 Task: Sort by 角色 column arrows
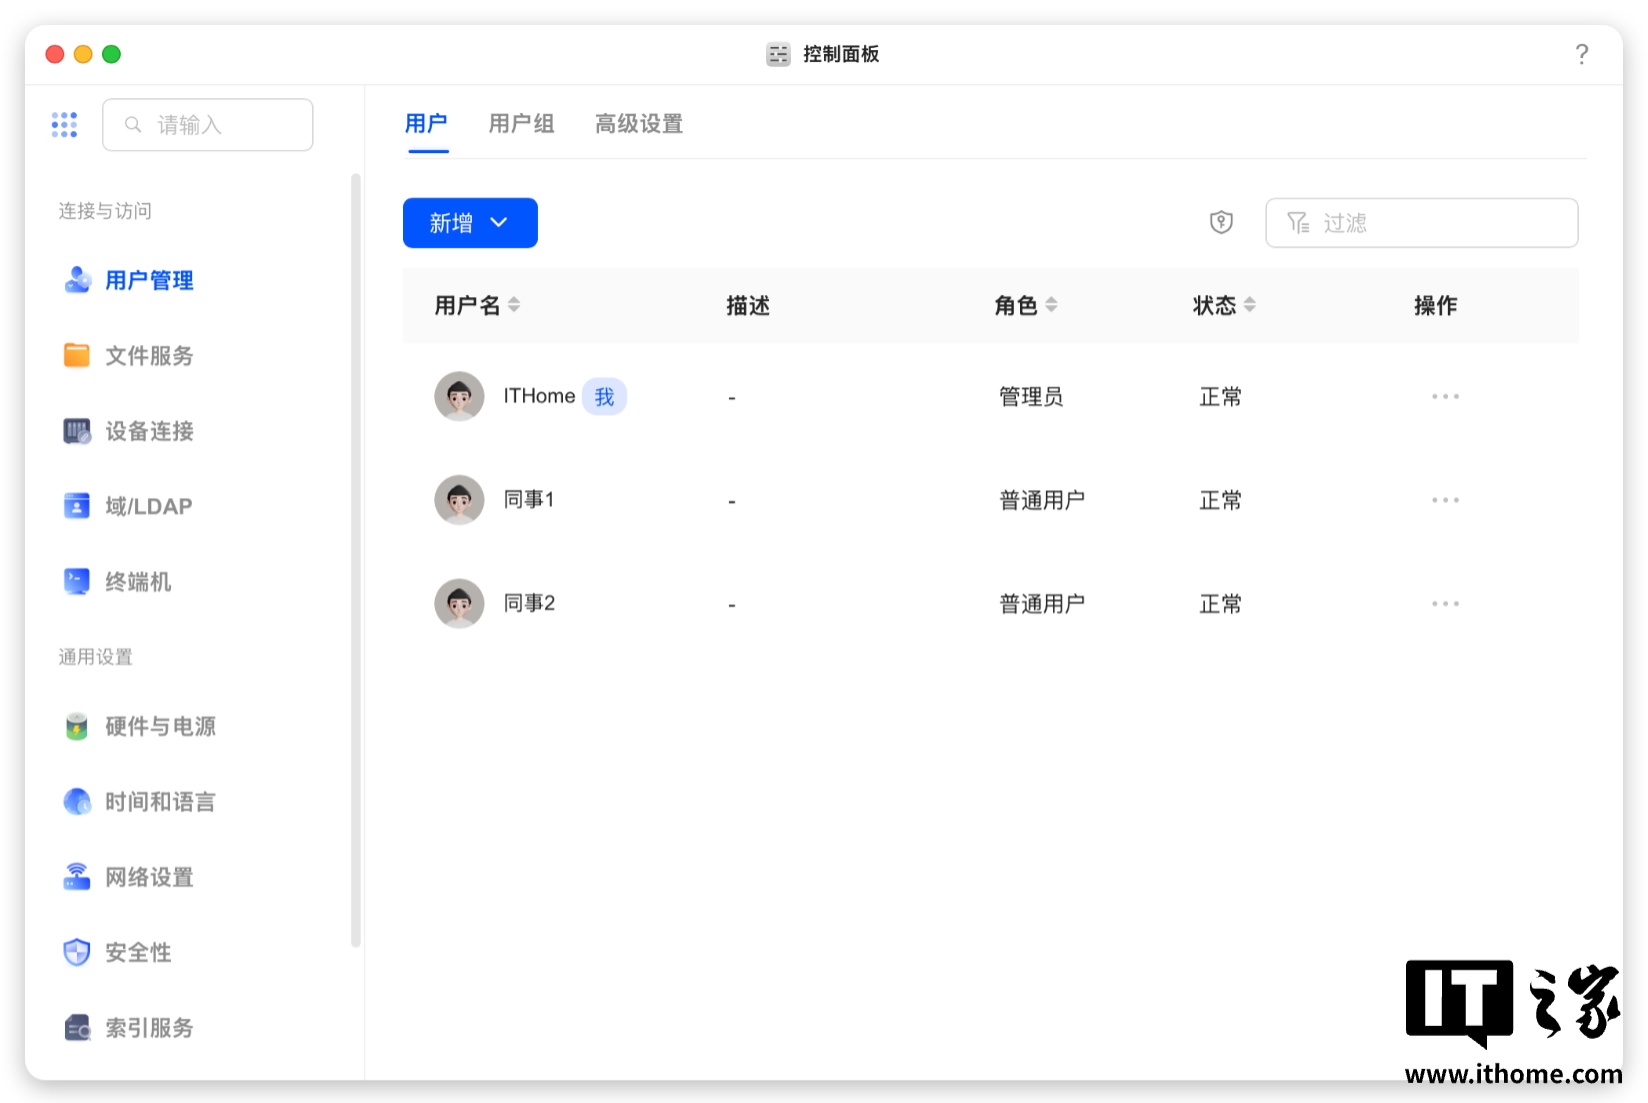1051,305
